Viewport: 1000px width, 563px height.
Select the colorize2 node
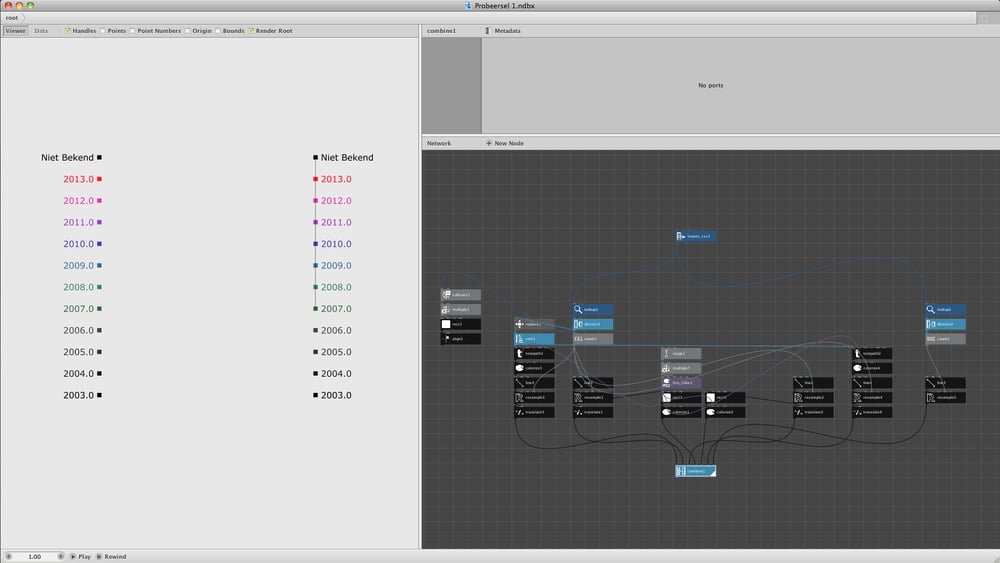coord(725,412)
